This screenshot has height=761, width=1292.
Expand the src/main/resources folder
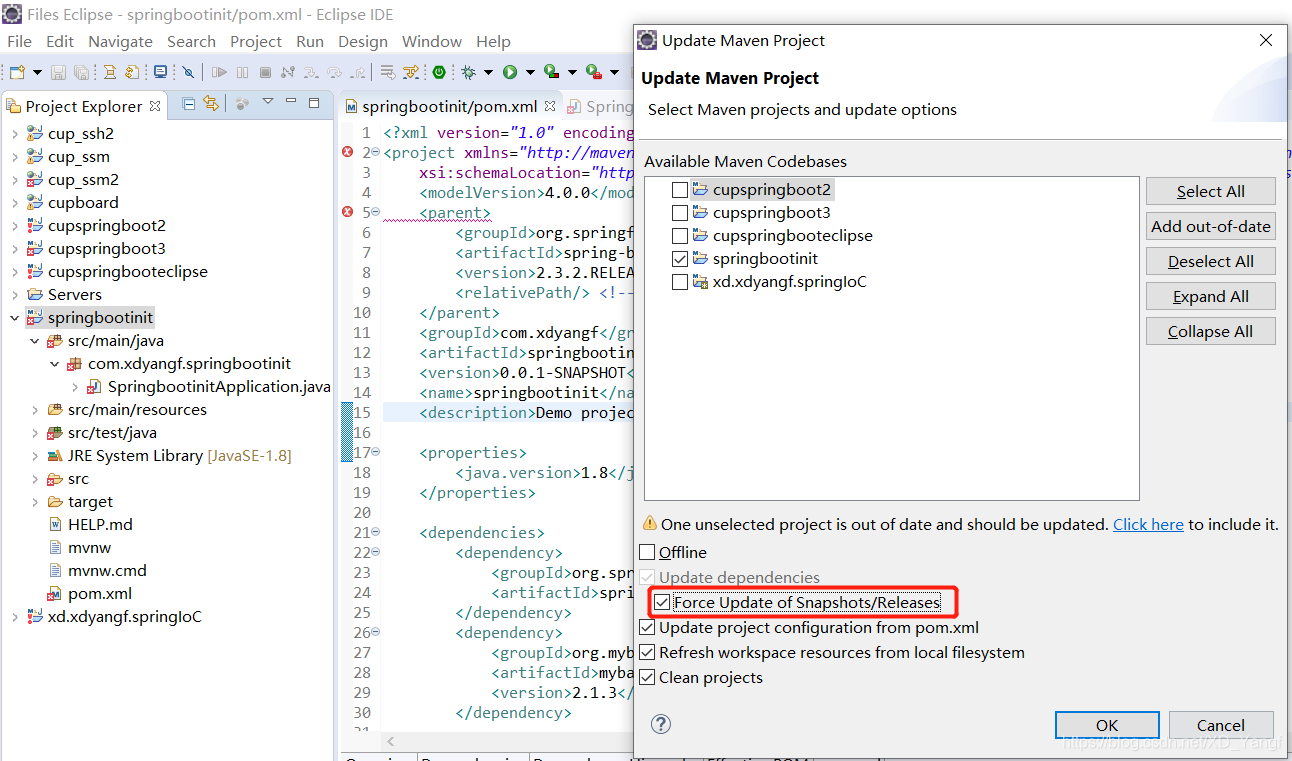pos(35,410)
